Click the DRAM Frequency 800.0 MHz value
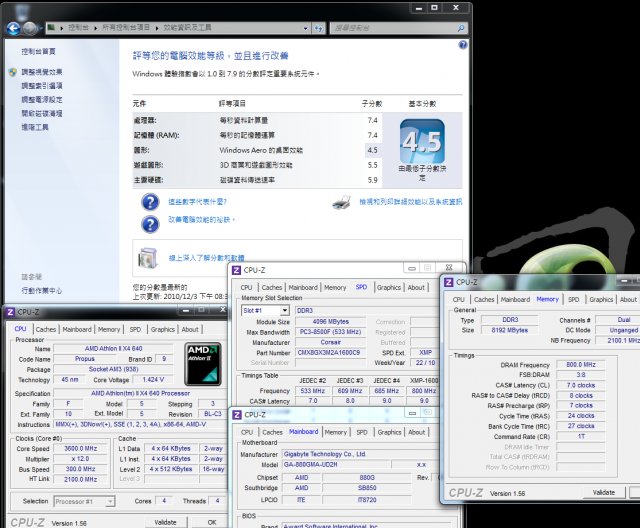Image resolution: width=640 pixels, height=528 pixels. pos(580,365)
